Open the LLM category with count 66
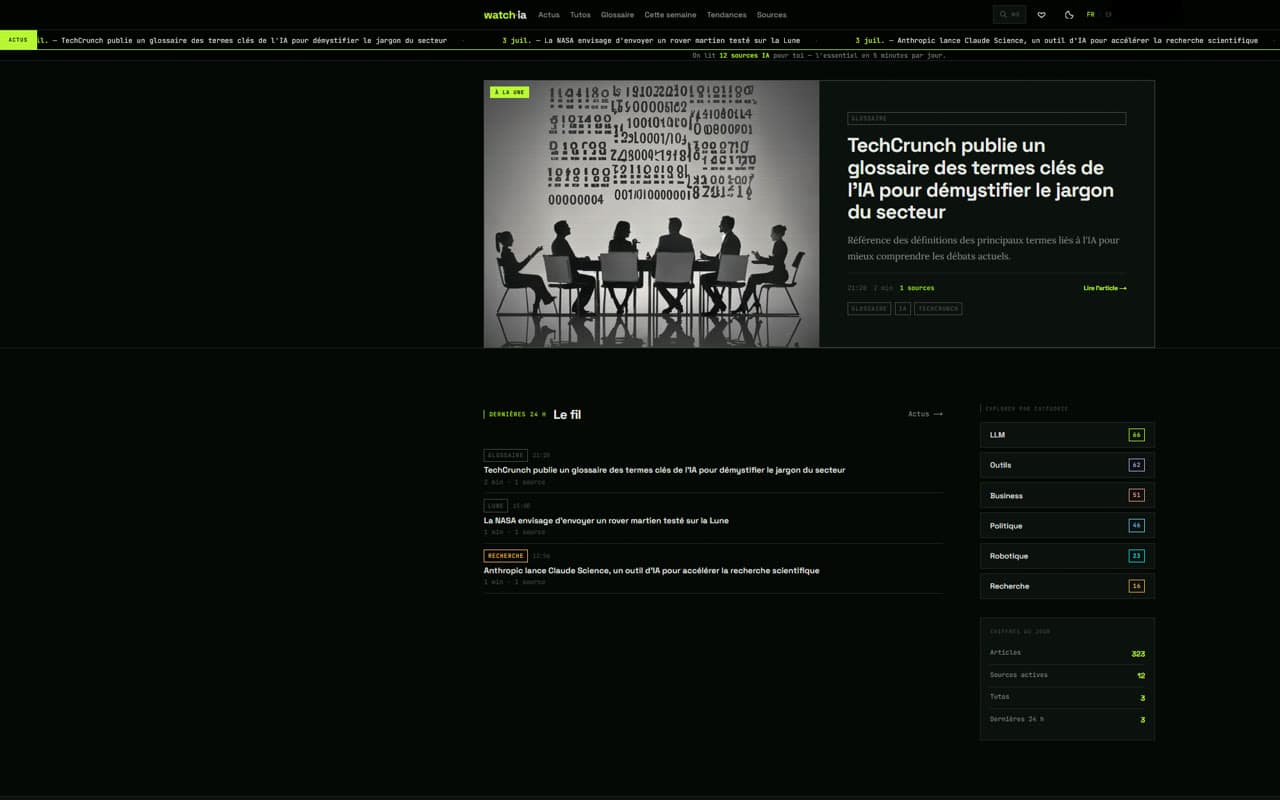1280x800 pixels. (x=1067, y=435)
